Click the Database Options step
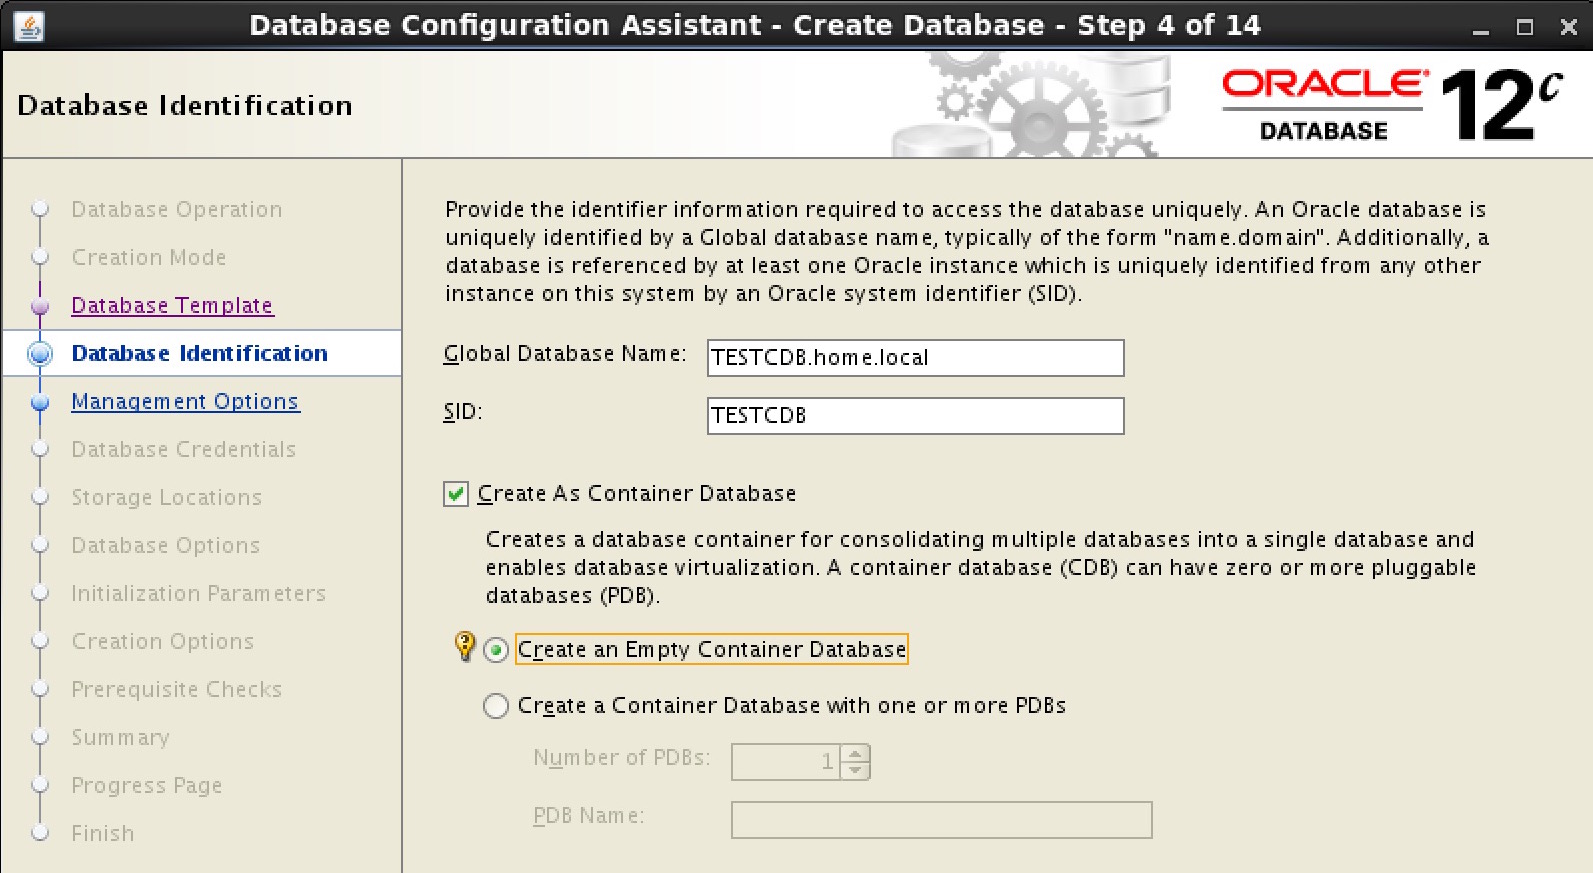 click(166, 545)
